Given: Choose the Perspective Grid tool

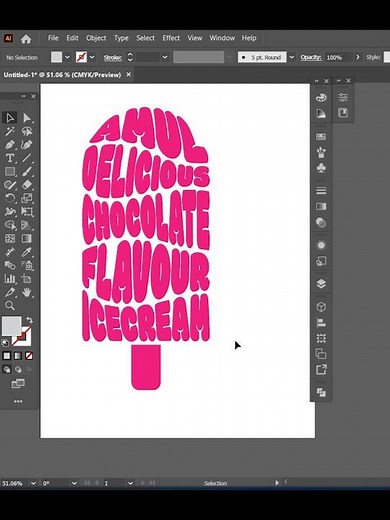Looking at the screenshot, I should point(27,225).
